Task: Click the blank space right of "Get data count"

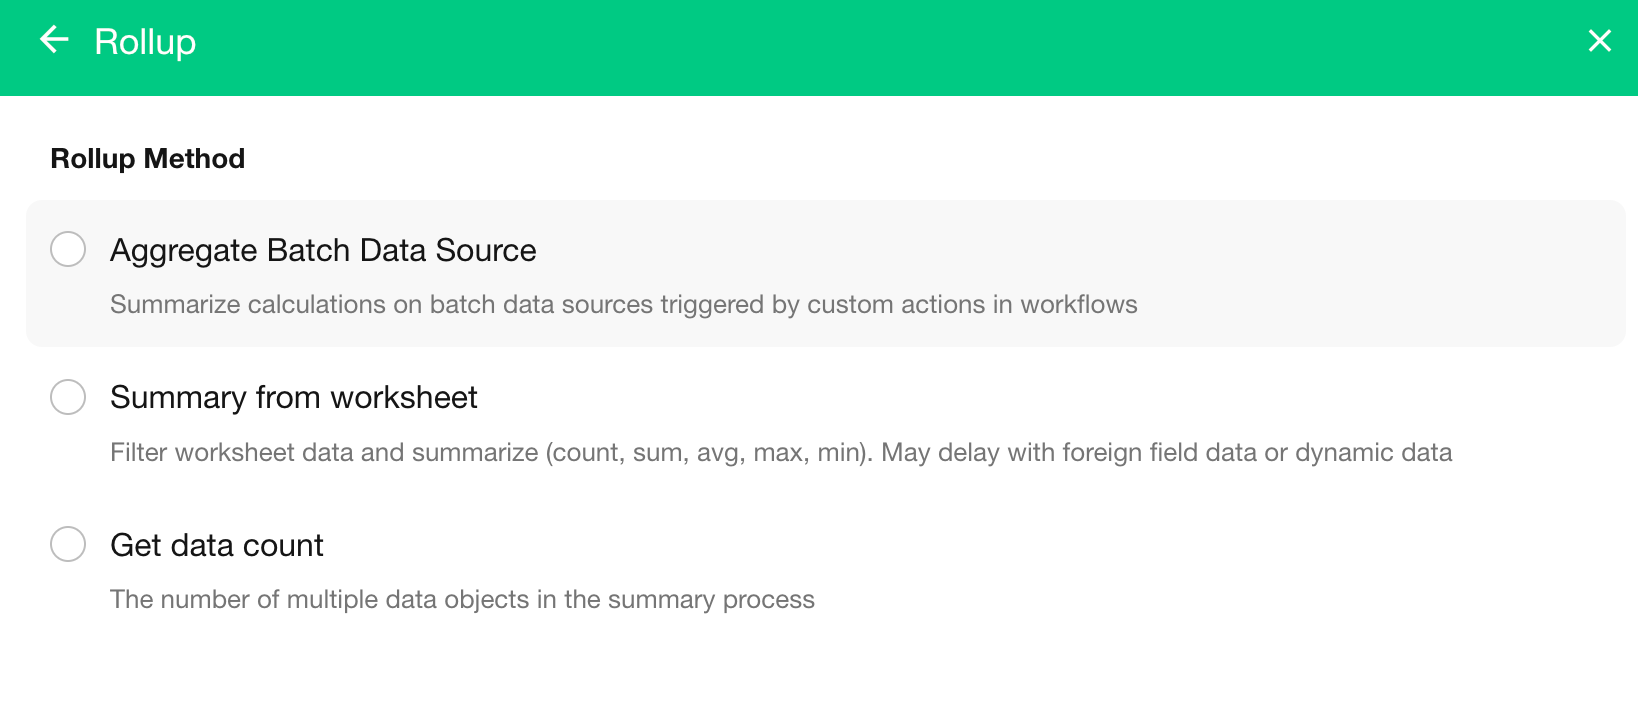Action: 900,546
